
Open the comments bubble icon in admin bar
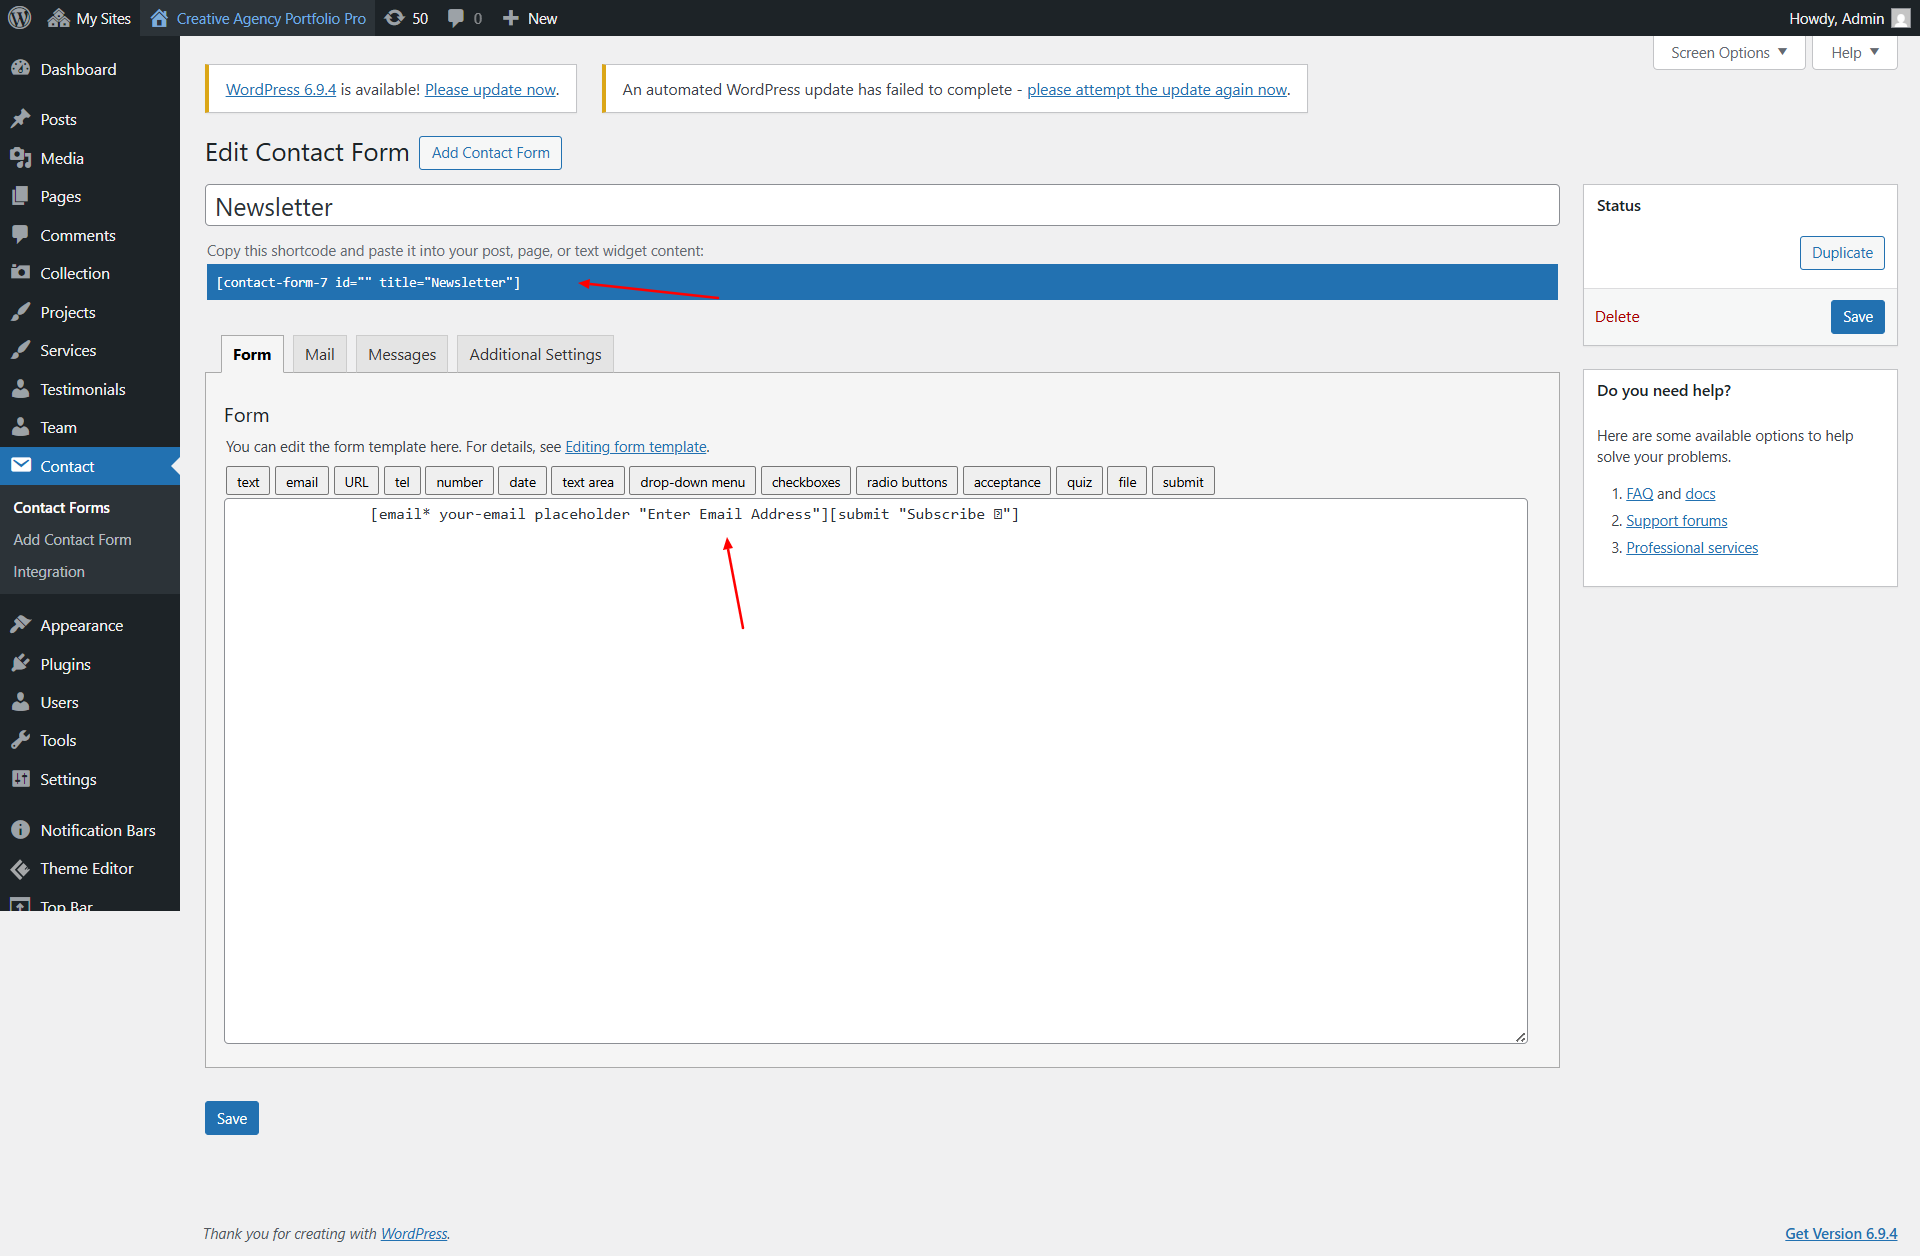point(456,18)
